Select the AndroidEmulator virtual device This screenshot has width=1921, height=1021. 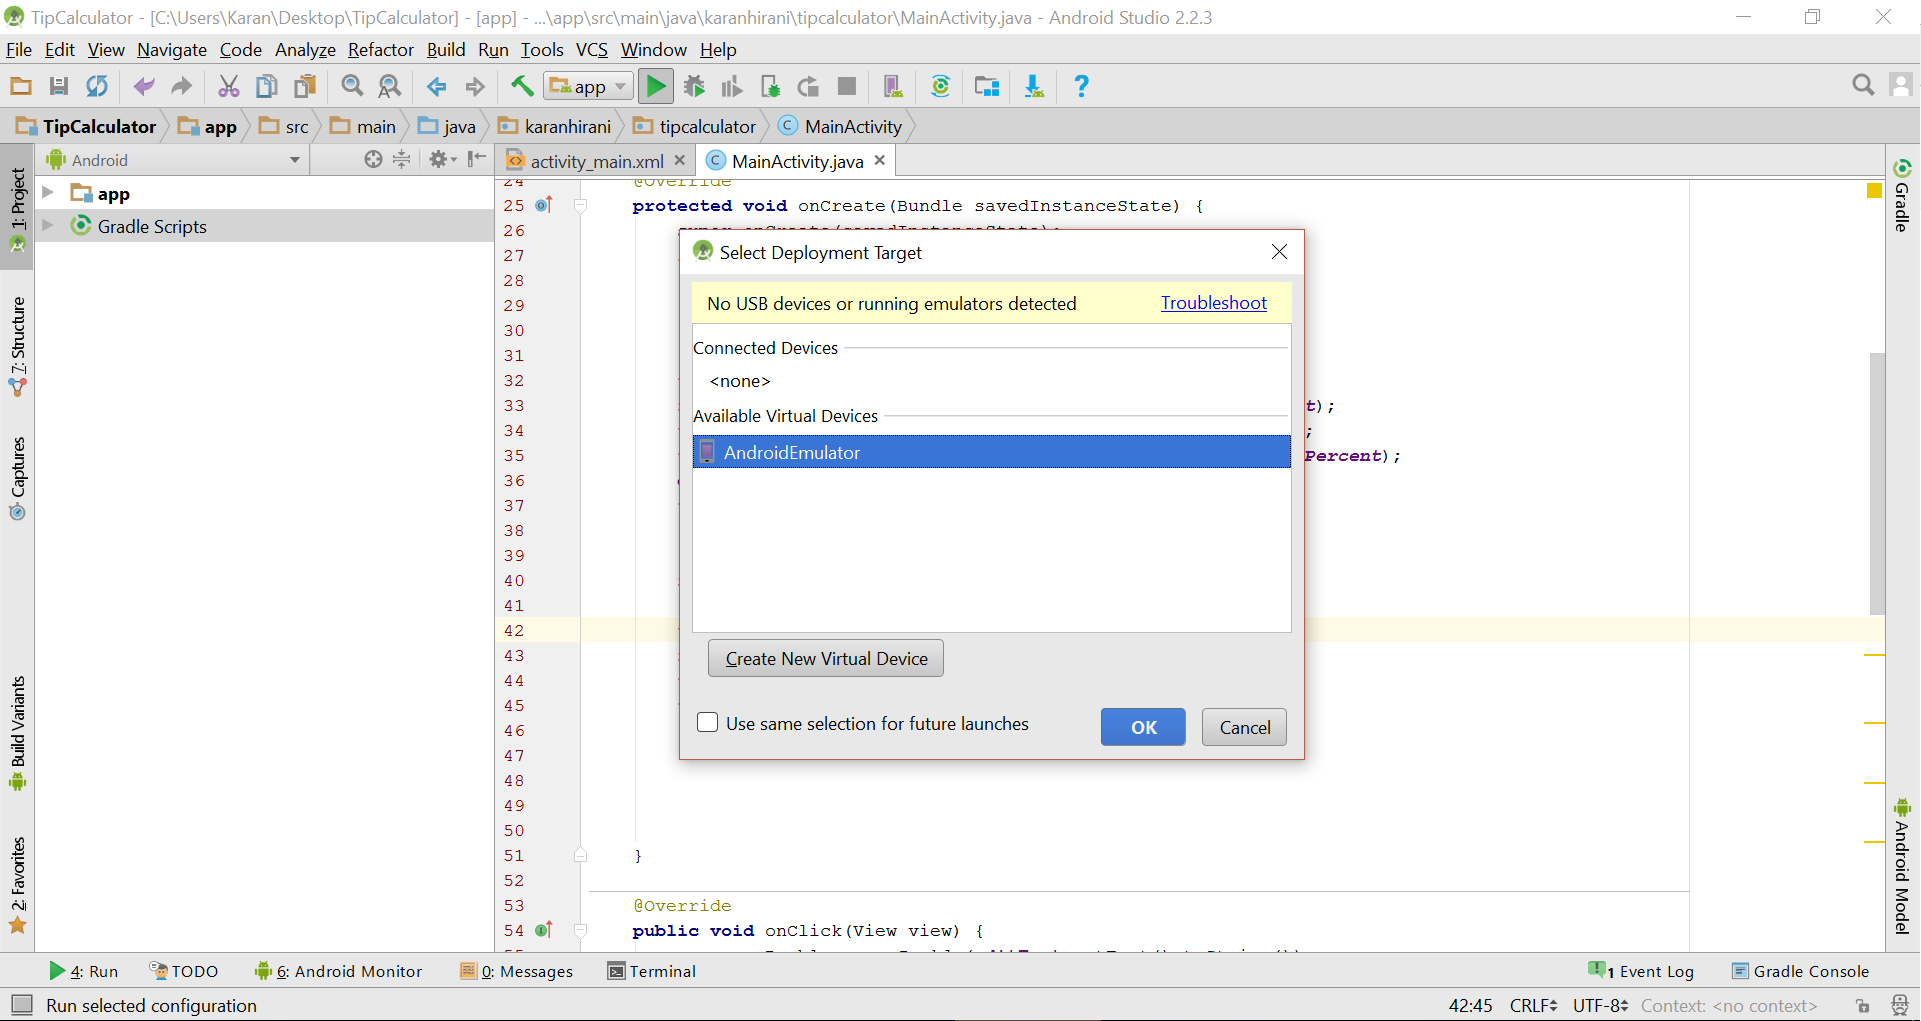tap(991, 452)
